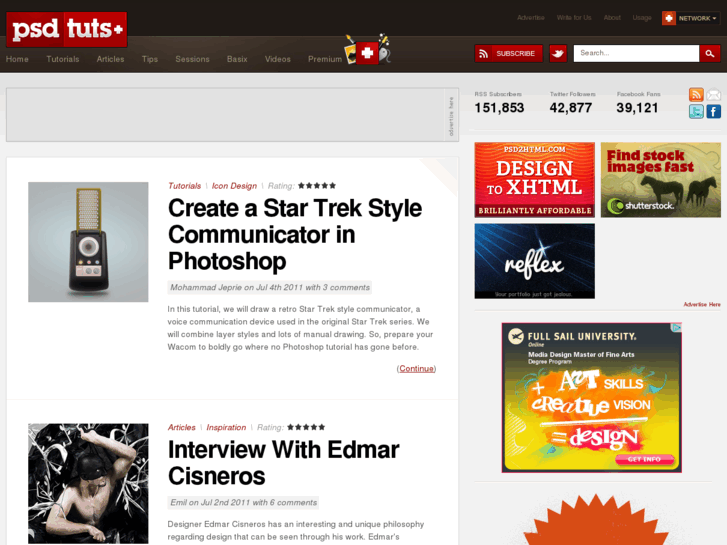727x545 pixels.
Task: Click the Premium plus badge icon
Action: point(367,52)
